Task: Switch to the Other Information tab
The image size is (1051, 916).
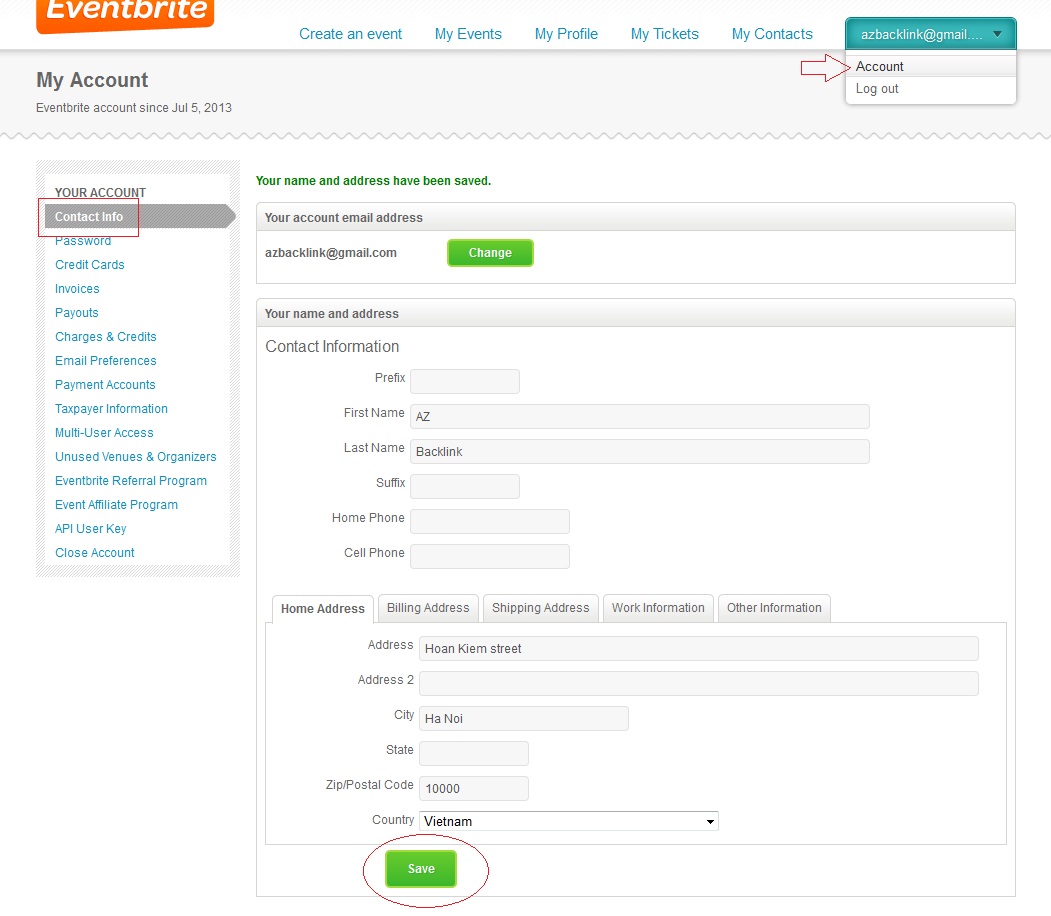Action: [x=774, y=608]
